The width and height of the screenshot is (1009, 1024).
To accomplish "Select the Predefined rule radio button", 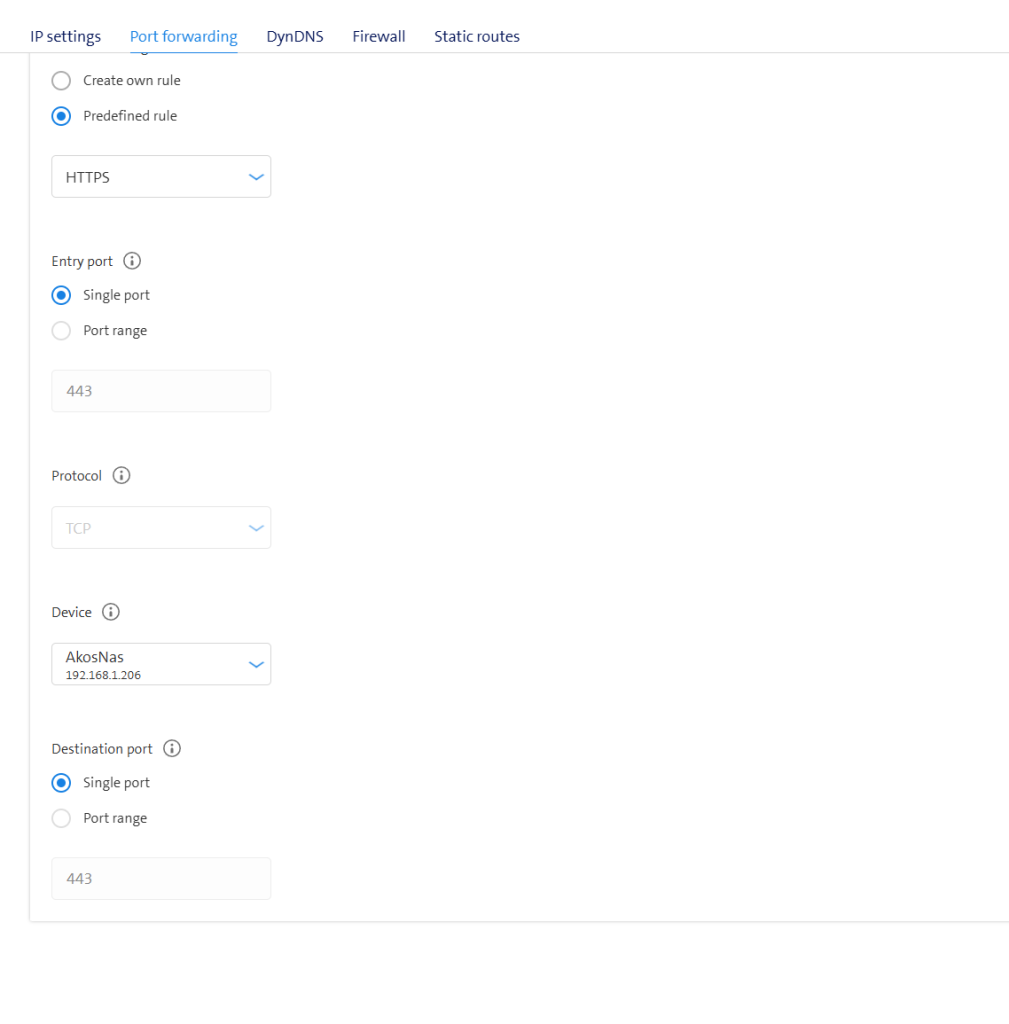I will pyautogui.click(x=62, y=116).
